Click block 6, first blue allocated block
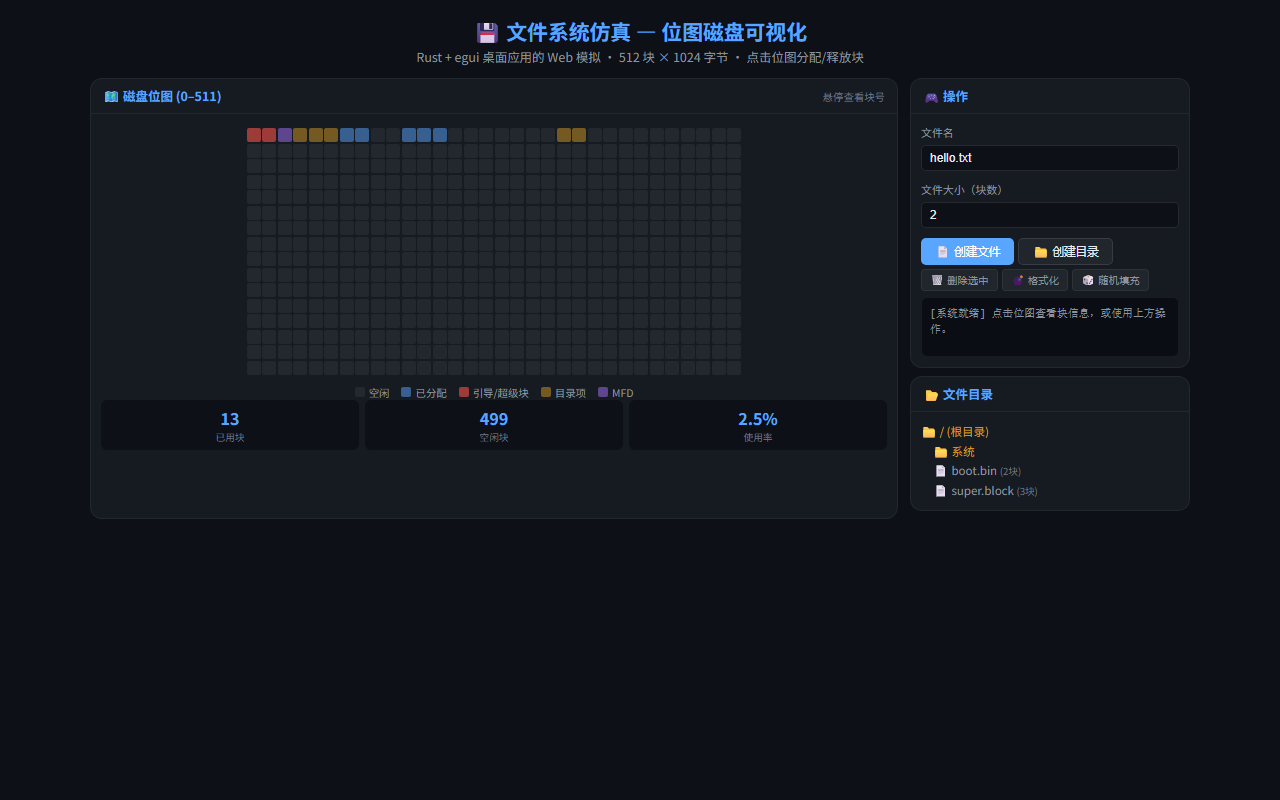Viewport: 1280px width, 800px height. 347,135
